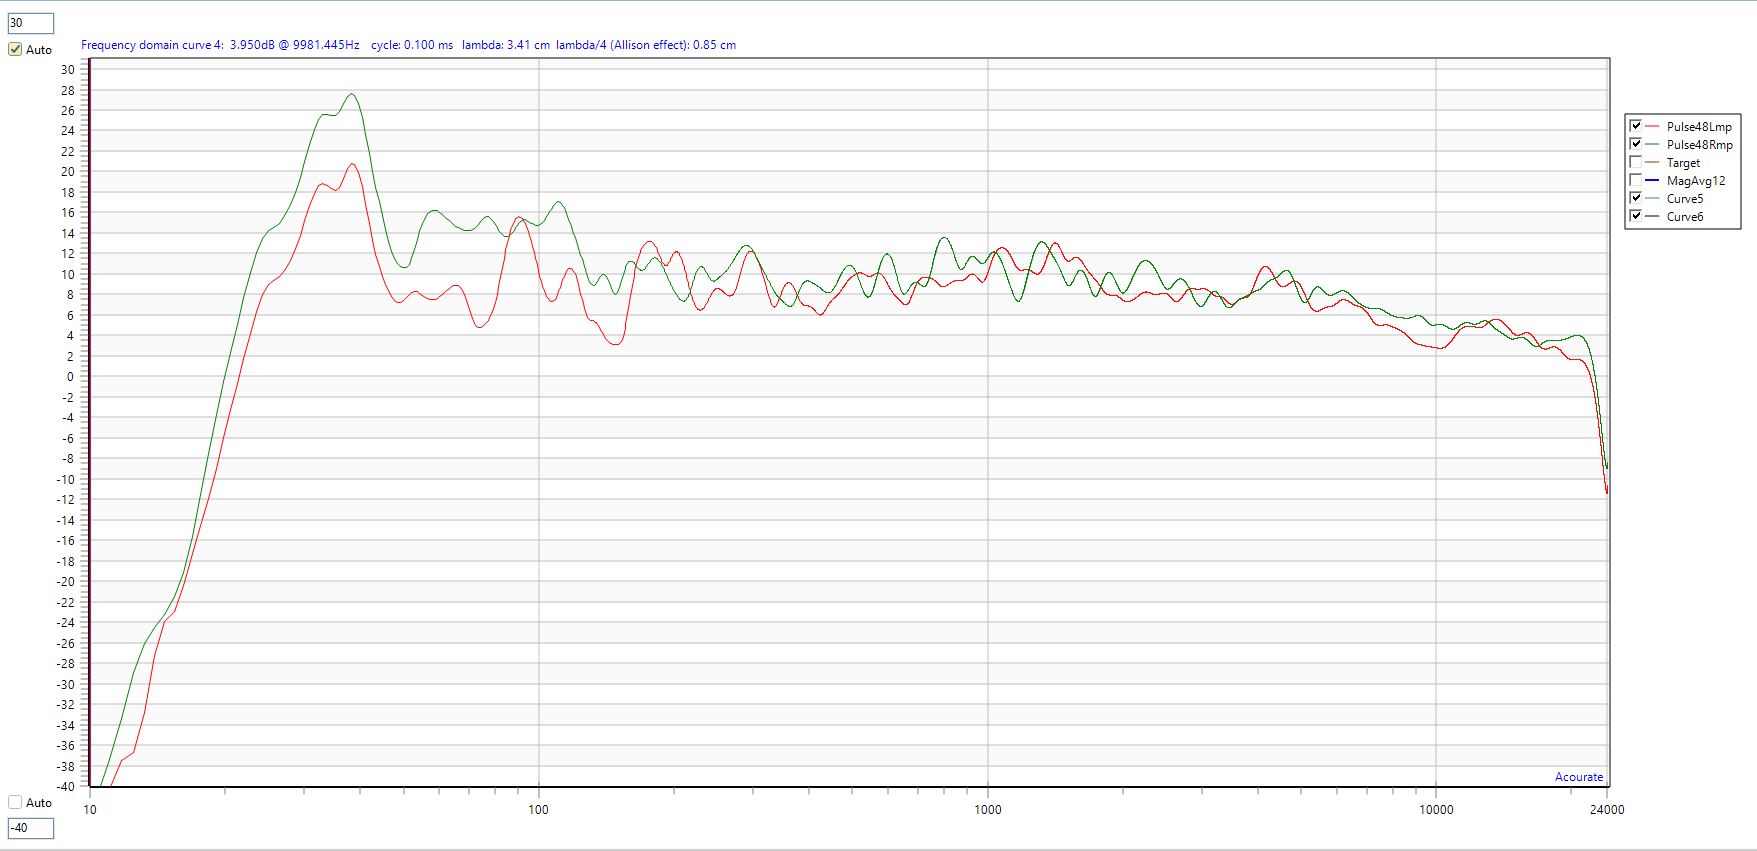Image resolution: width=1757 pixels, height=851 pixels.
Task: Show the MagAvg12 curve
Action: pyautogui.click(x=1636, y=180)
